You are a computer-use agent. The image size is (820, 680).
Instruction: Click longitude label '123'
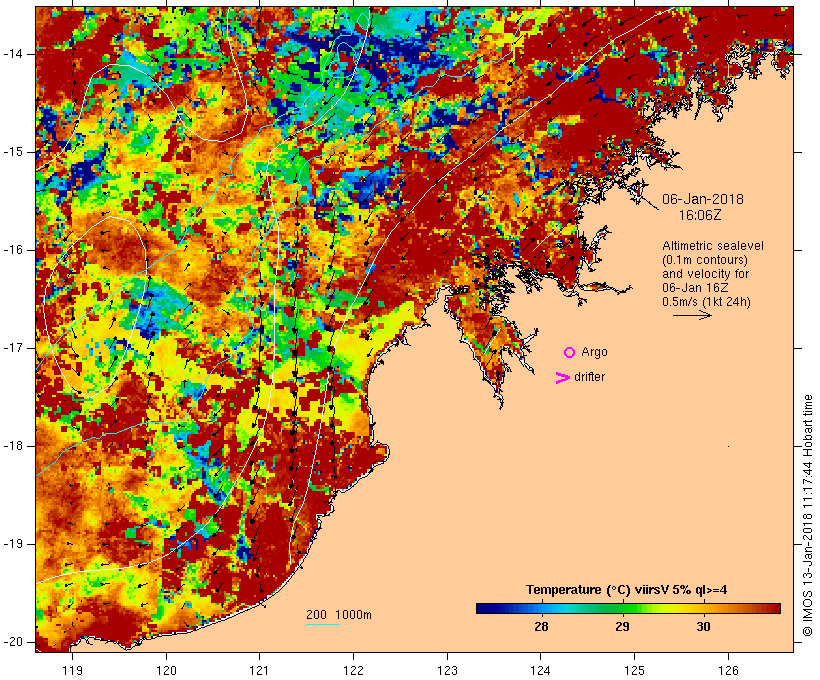[447, 671]
